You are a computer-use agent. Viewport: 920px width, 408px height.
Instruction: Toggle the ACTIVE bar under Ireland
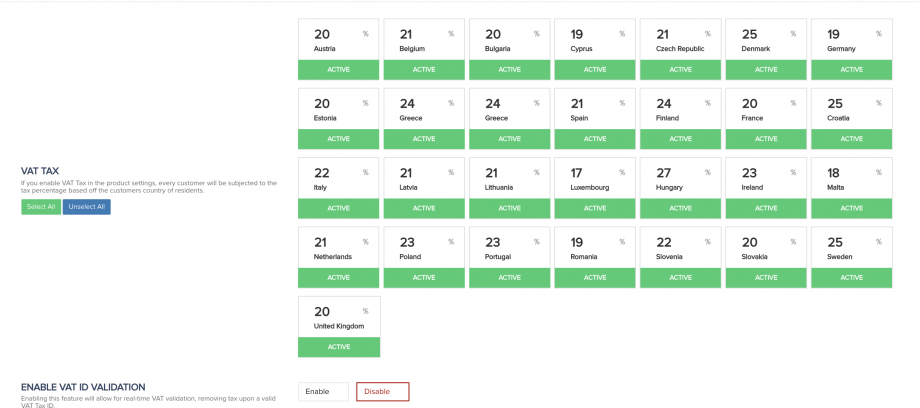766,208
